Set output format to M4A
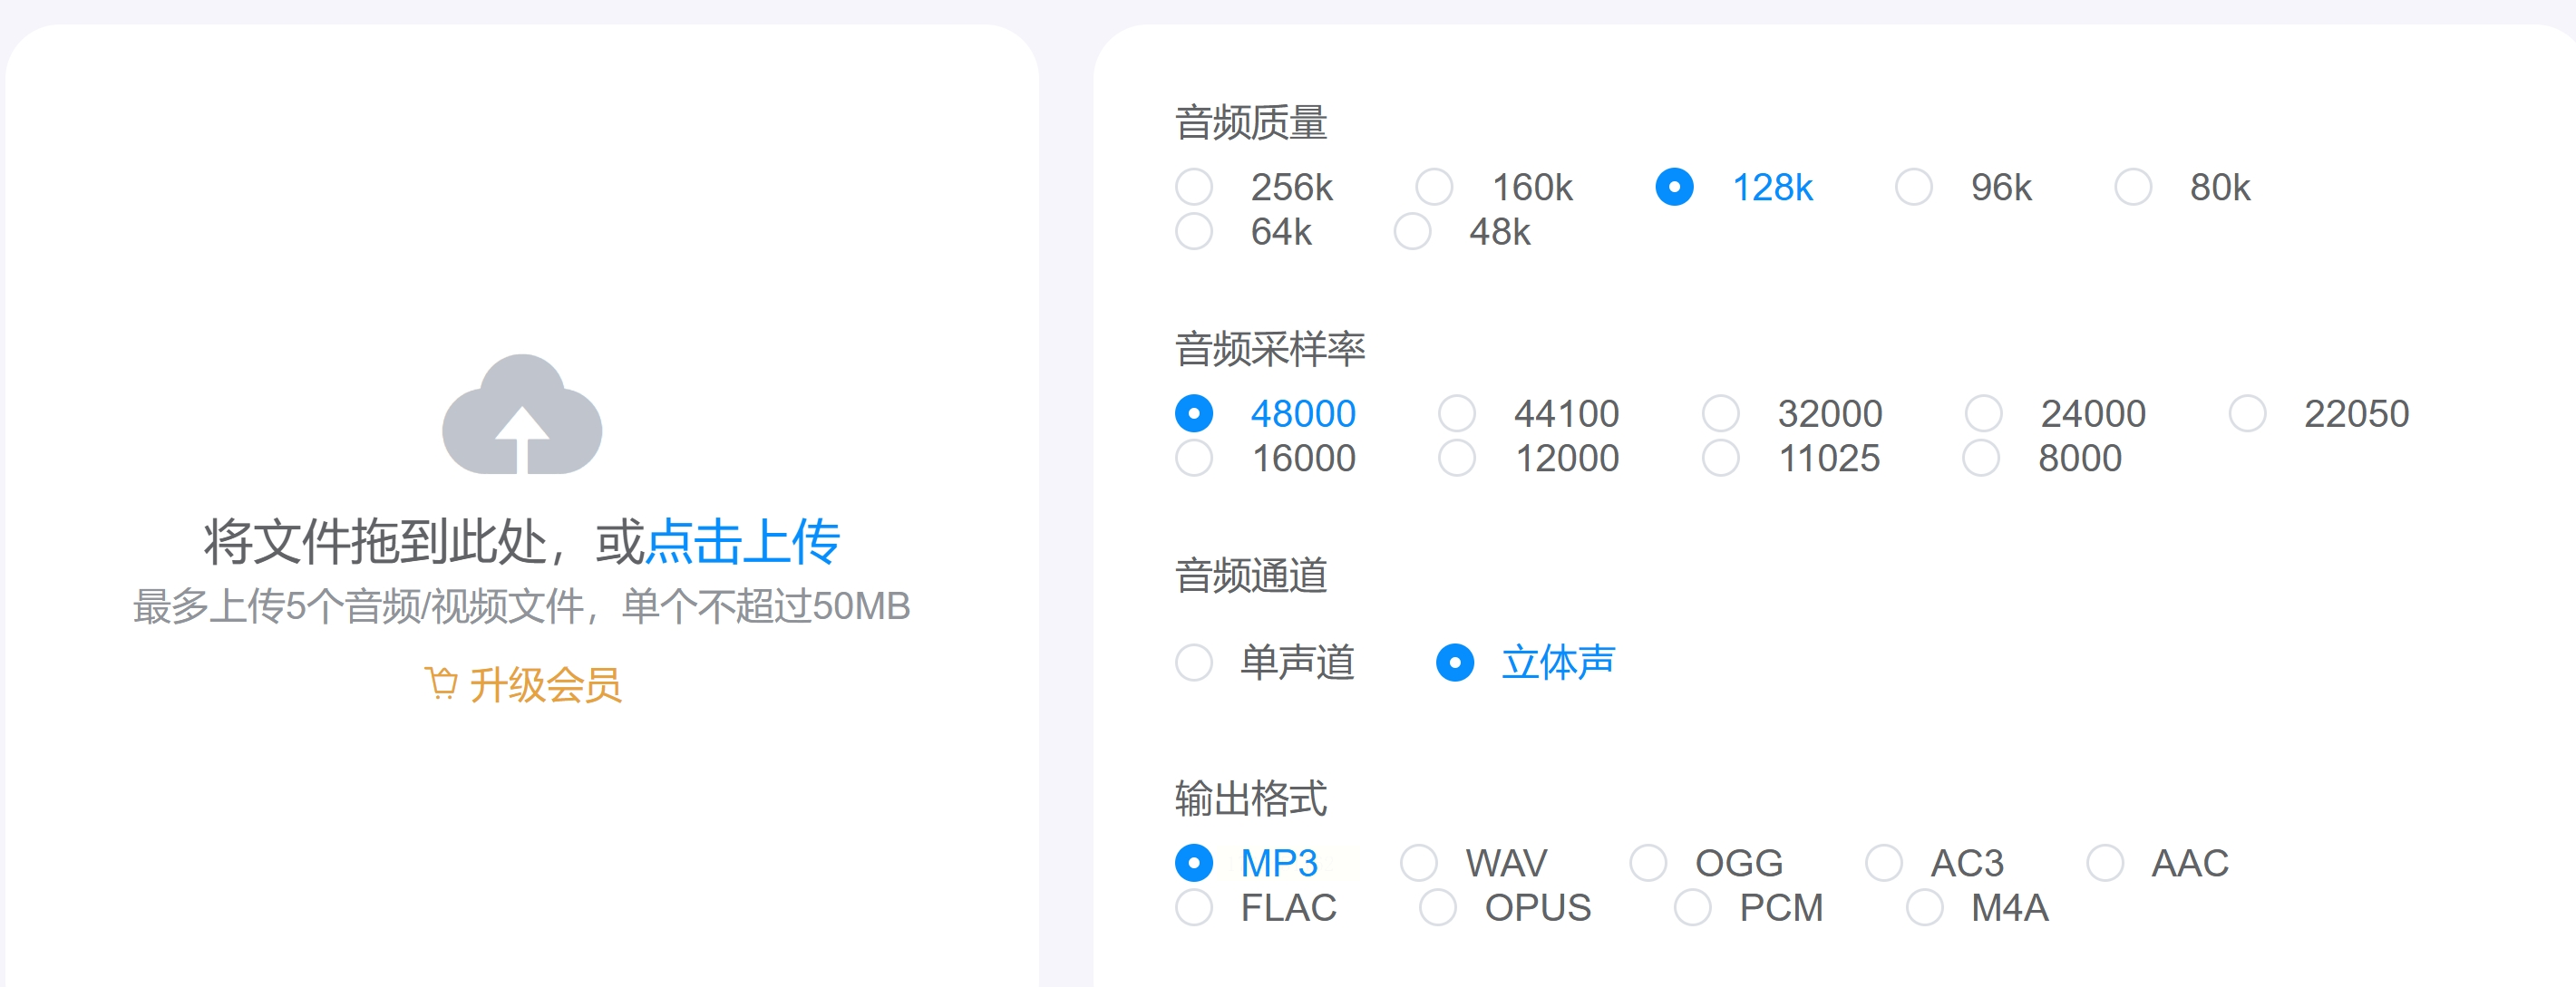Viewport: 2576px width, 987px height. (1924, 907)
